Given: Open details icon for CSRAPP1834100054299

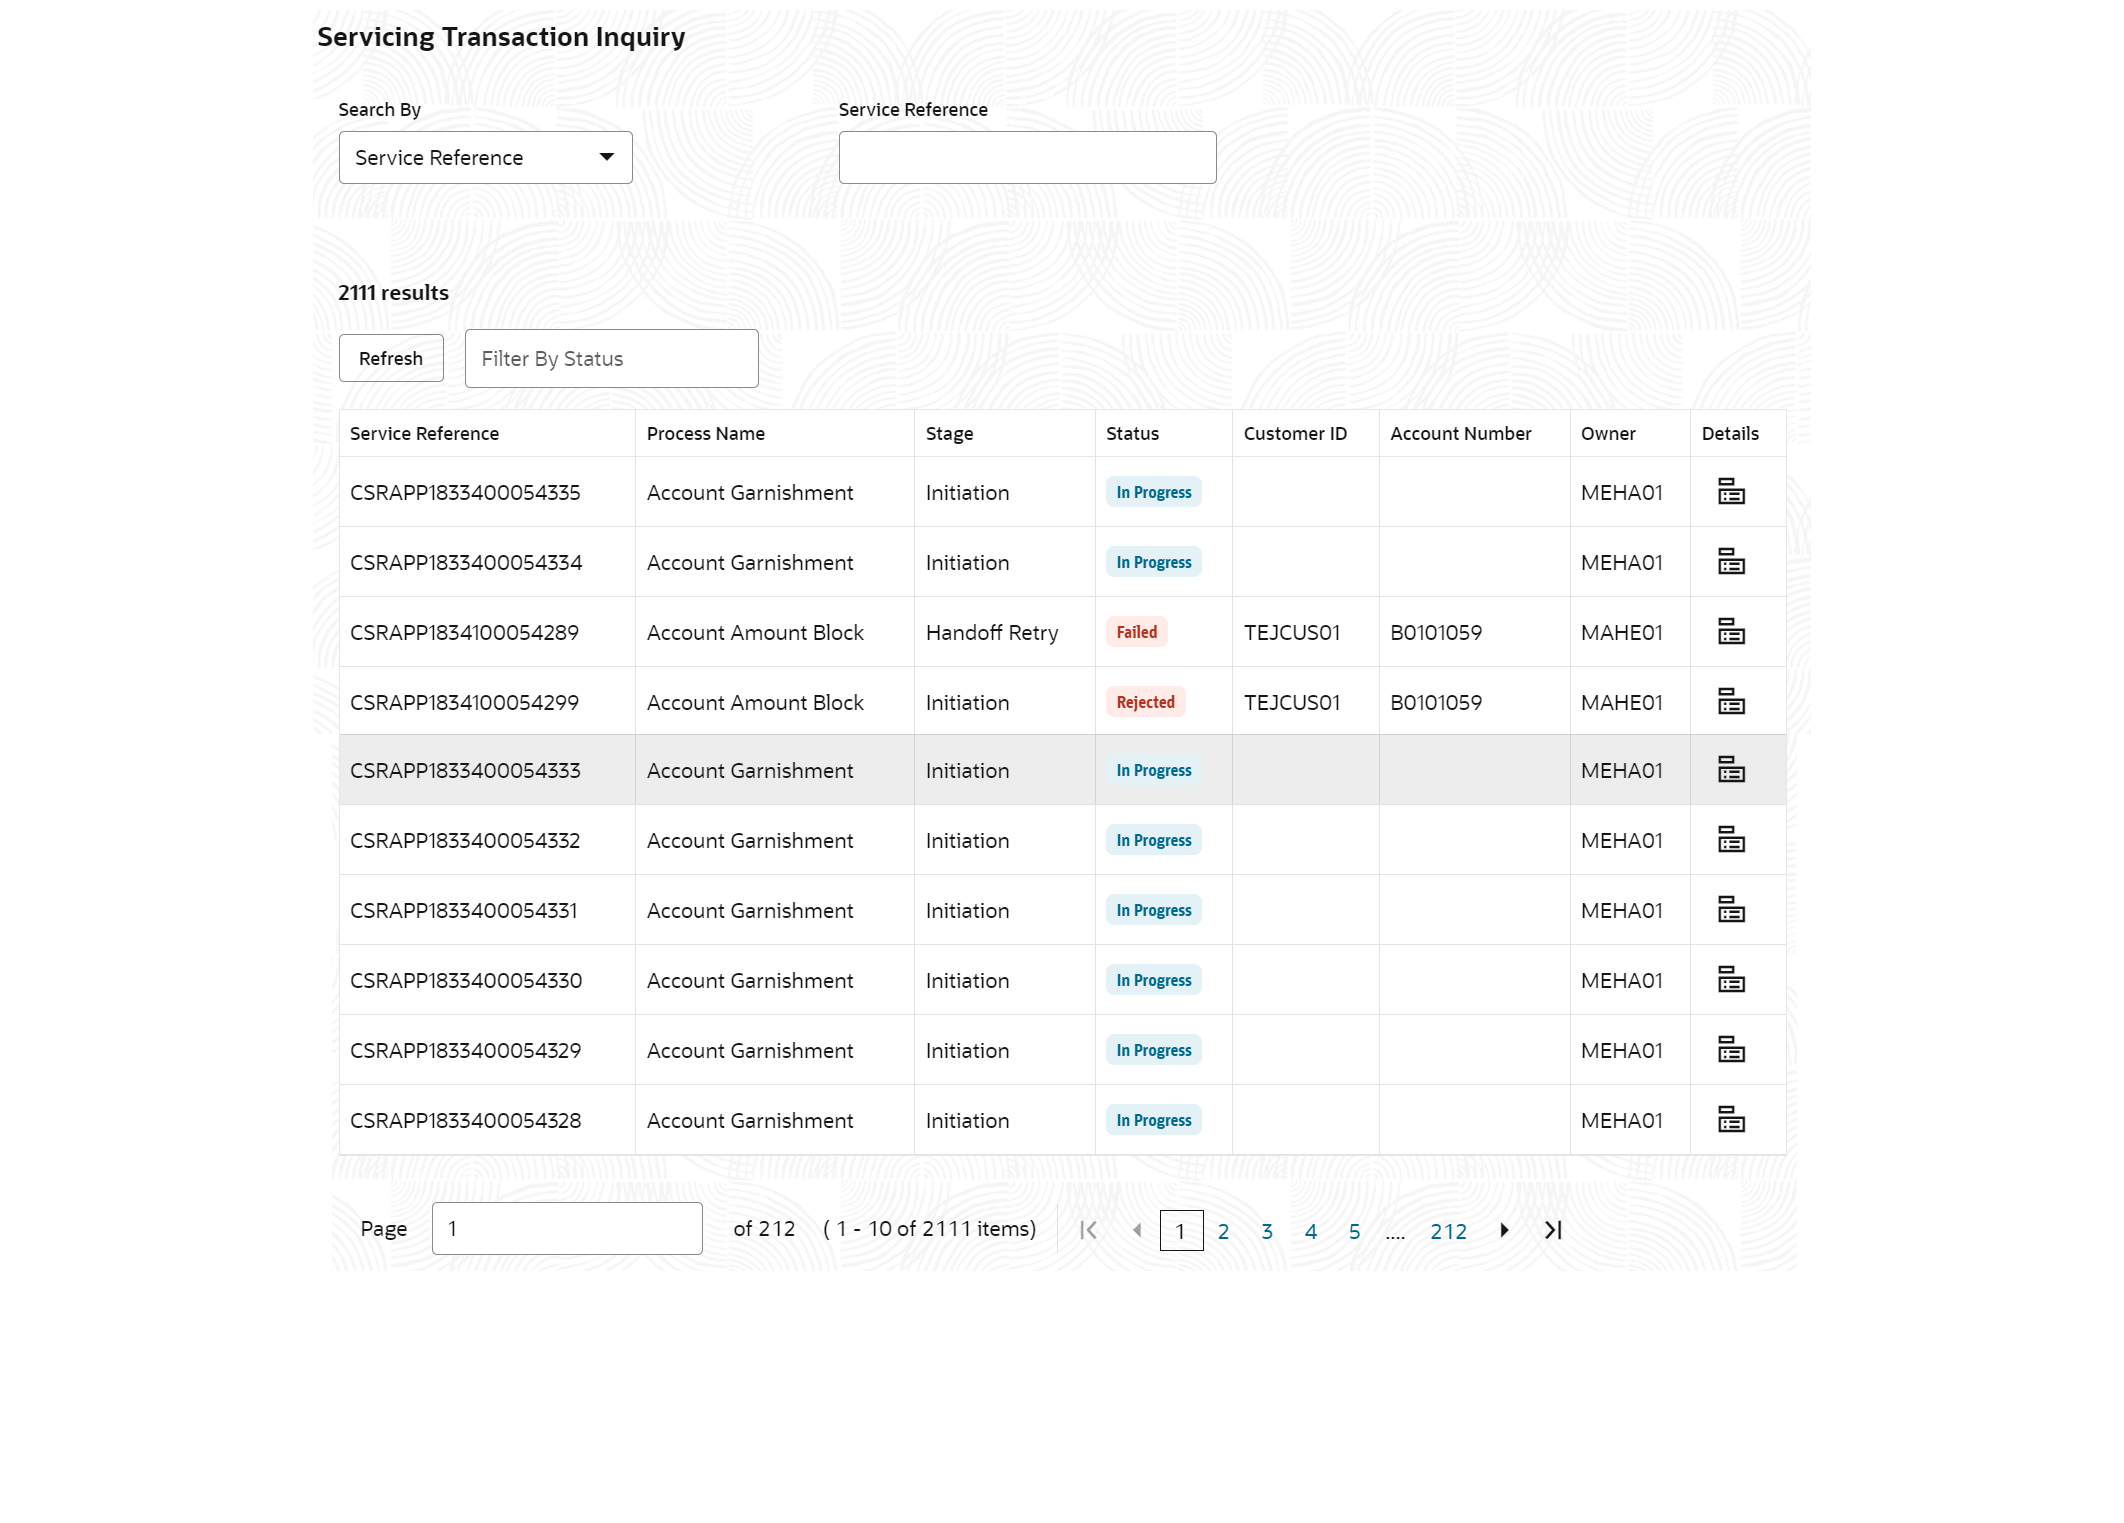Looking at the screenshot, I should 1731,702.
